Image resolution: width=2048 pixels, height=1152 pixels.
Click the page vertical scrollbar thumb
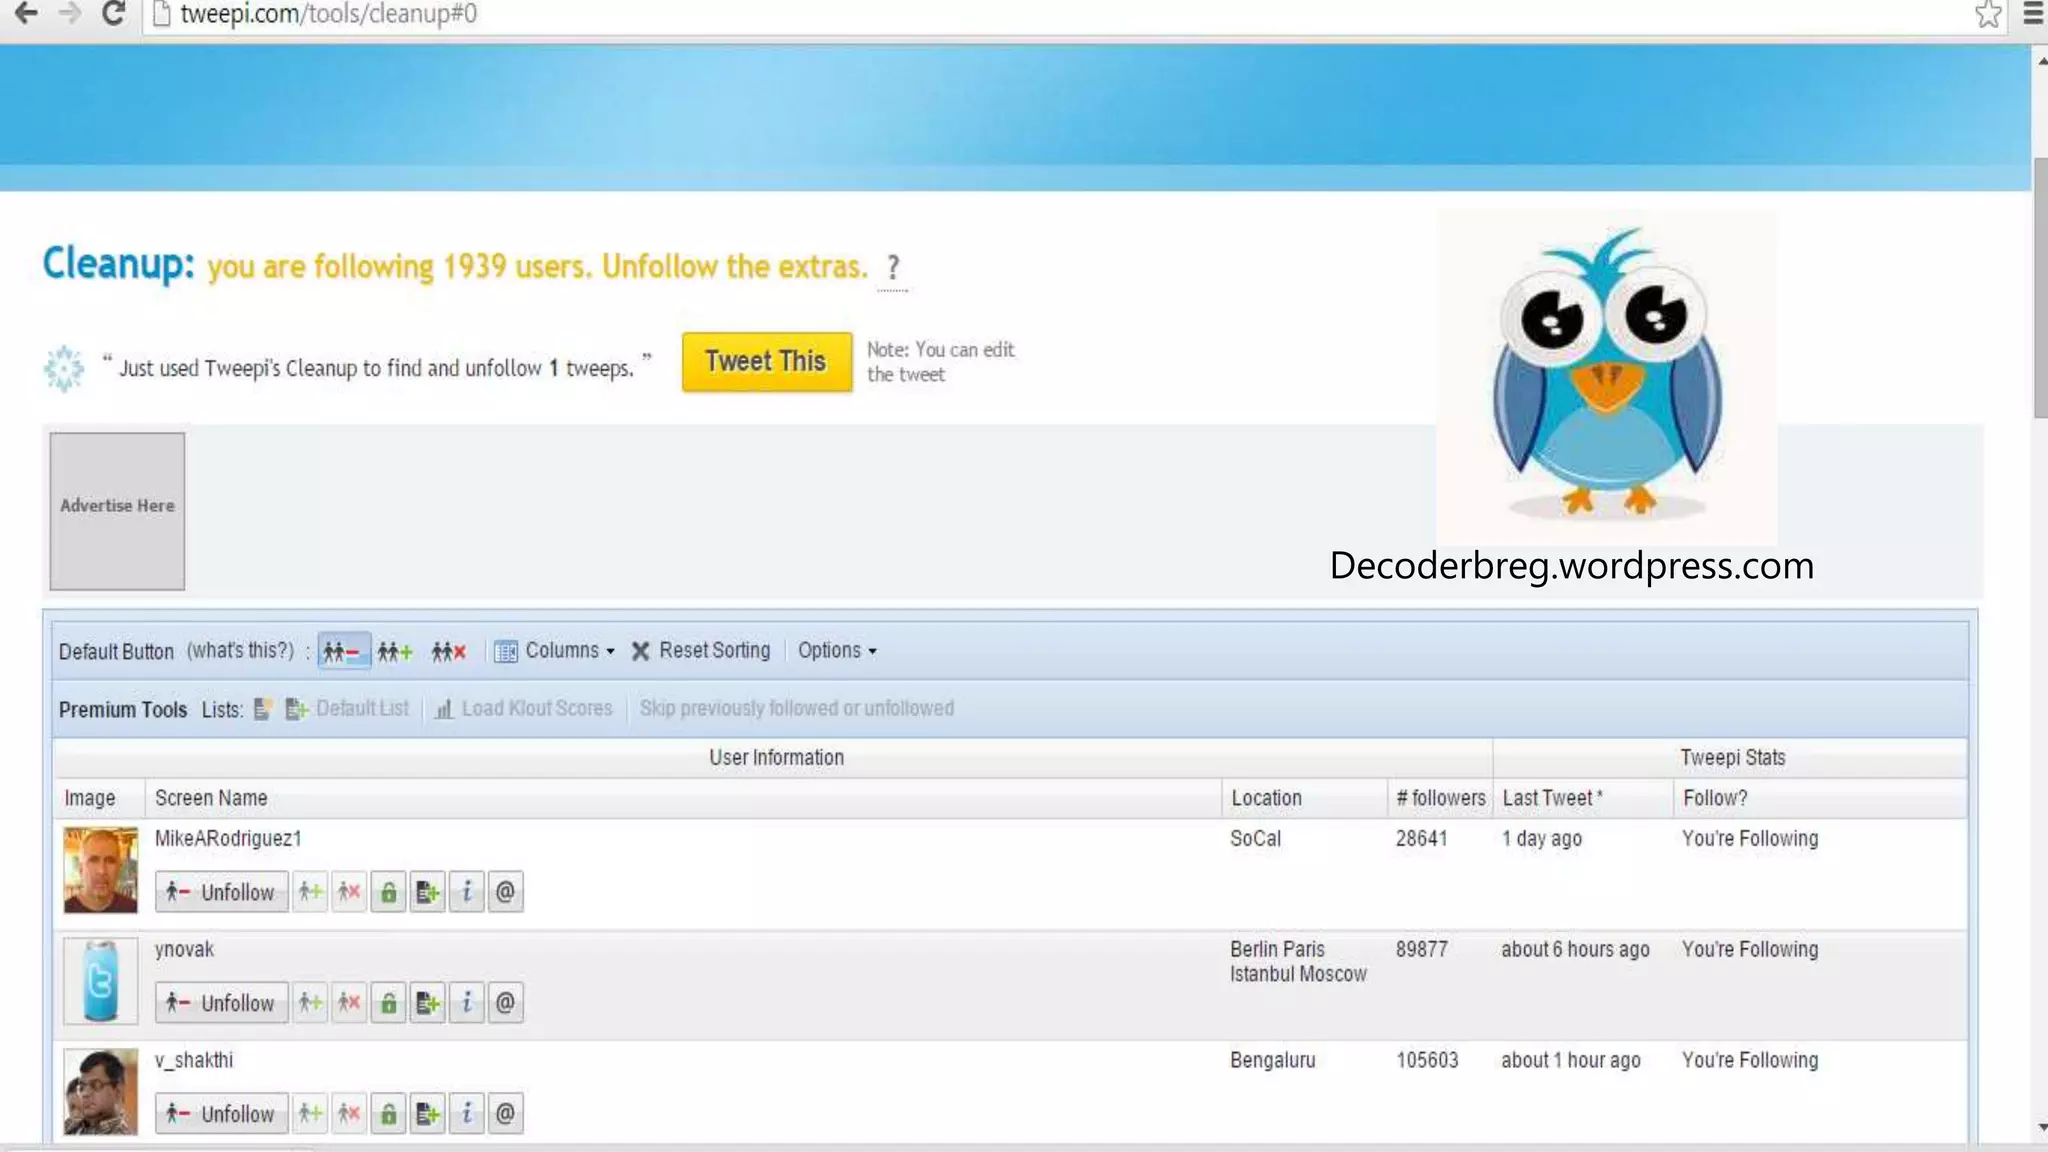[x=2040, y=287]
